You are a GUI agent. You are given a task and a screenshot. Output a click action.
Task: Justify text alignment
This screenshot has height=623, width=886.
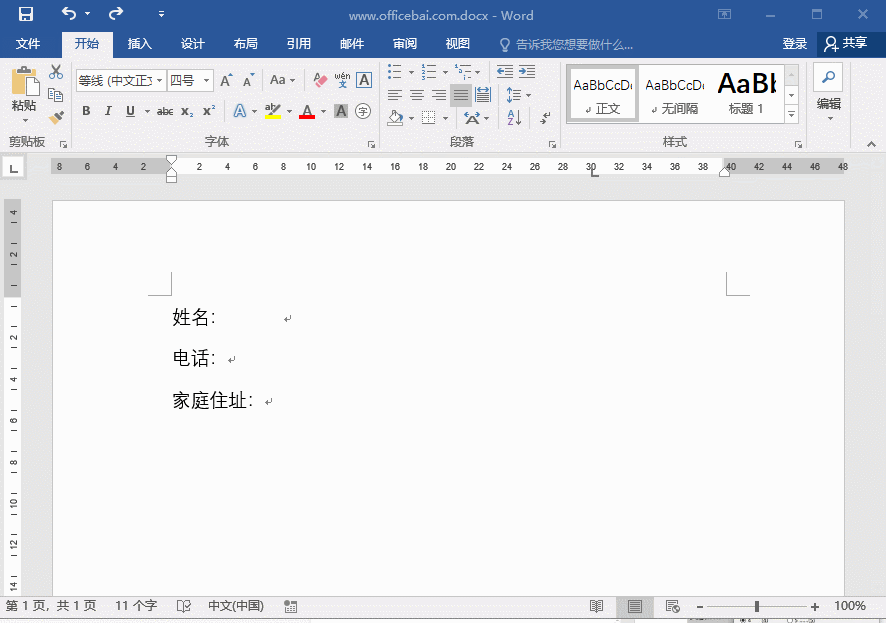(461, 95)
